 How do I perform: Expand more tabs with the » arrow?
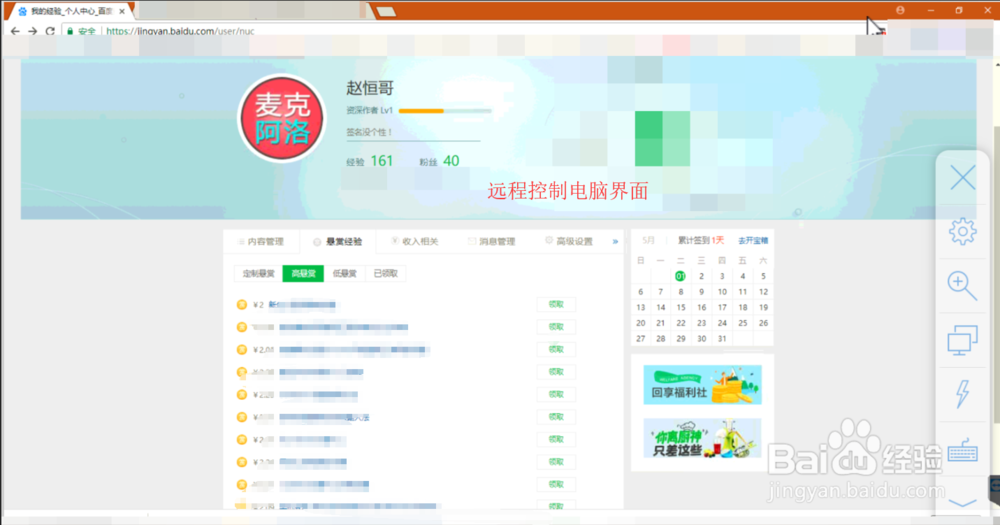tap(615, 242)
